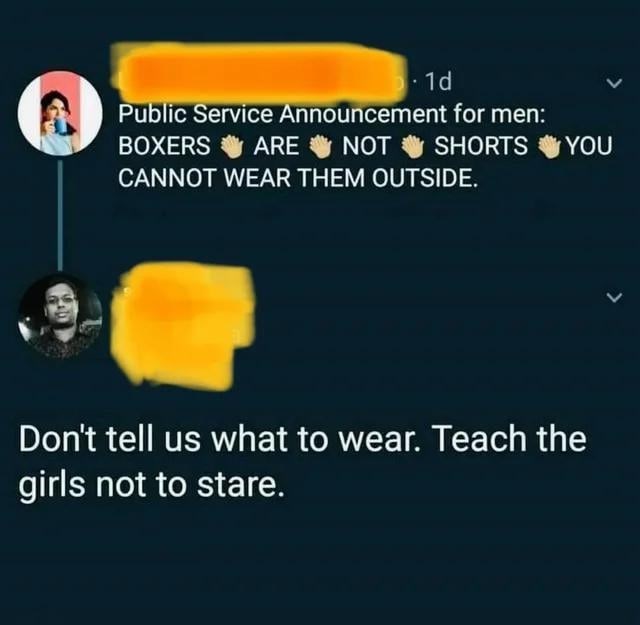Expand the options chevron on the reply tweet
640x625 pixels.
pos(614,297)
